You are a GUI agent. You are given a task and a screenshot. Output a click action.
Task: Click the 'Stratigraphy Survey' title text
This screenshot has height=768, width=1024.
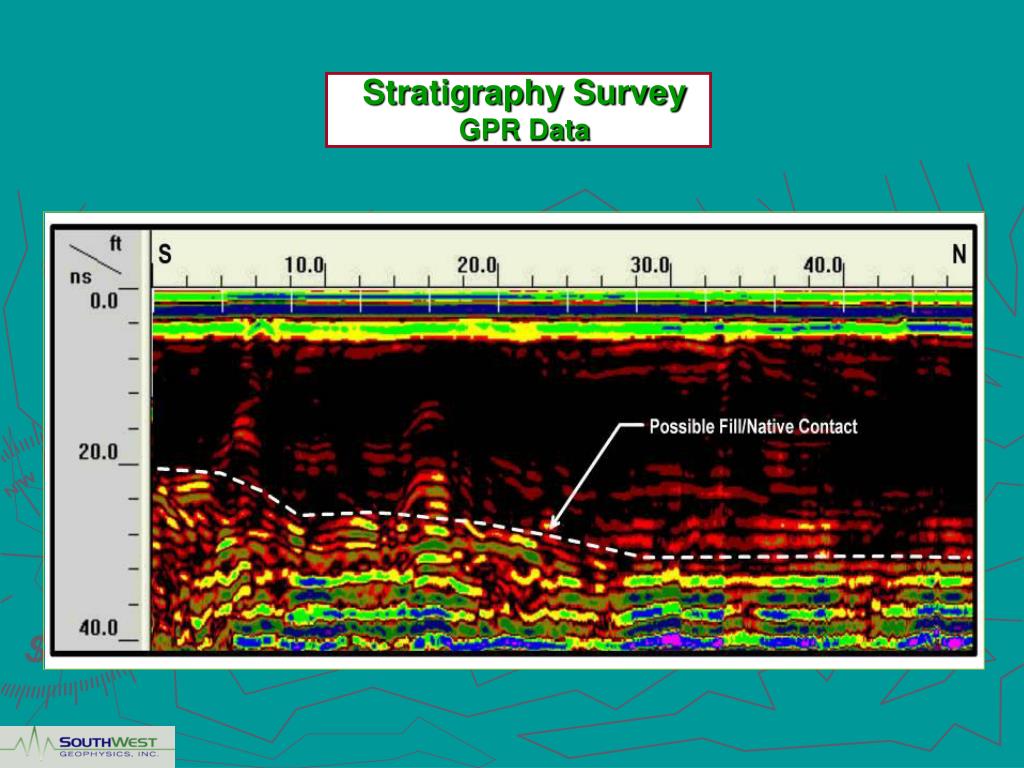coord(524,93)
